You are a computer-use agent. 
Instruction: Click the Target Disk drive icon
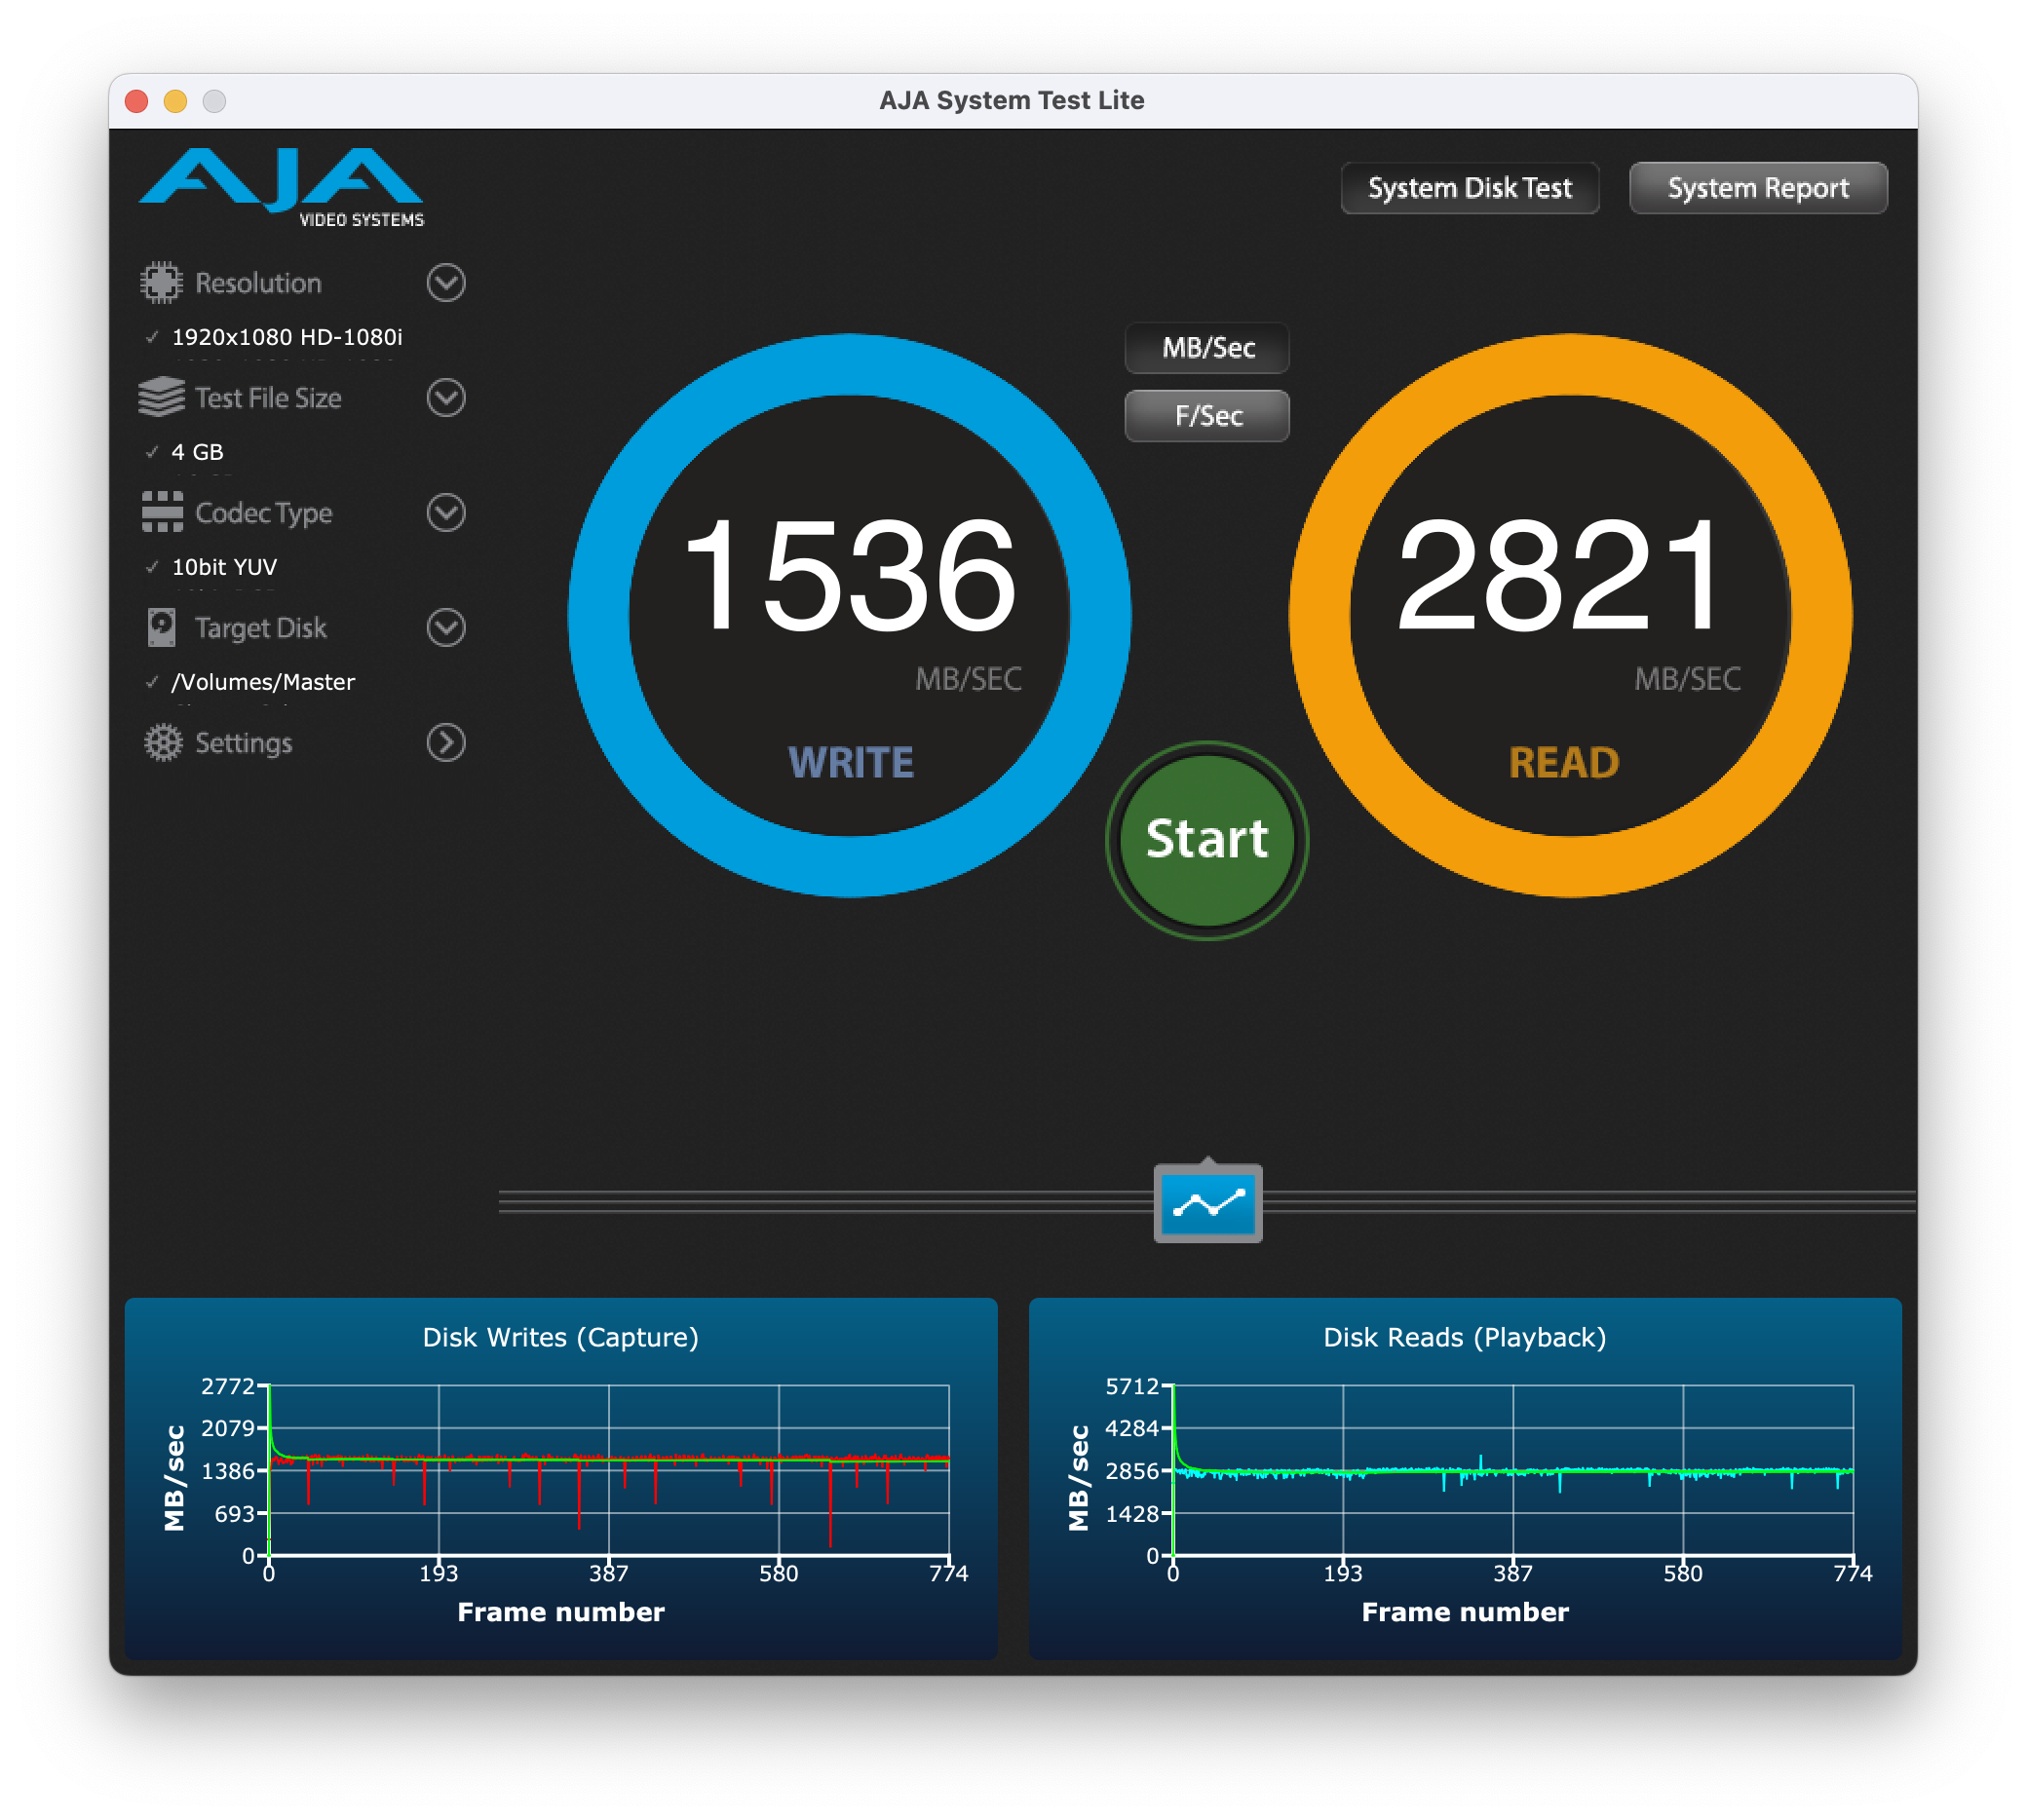(161, 627)
